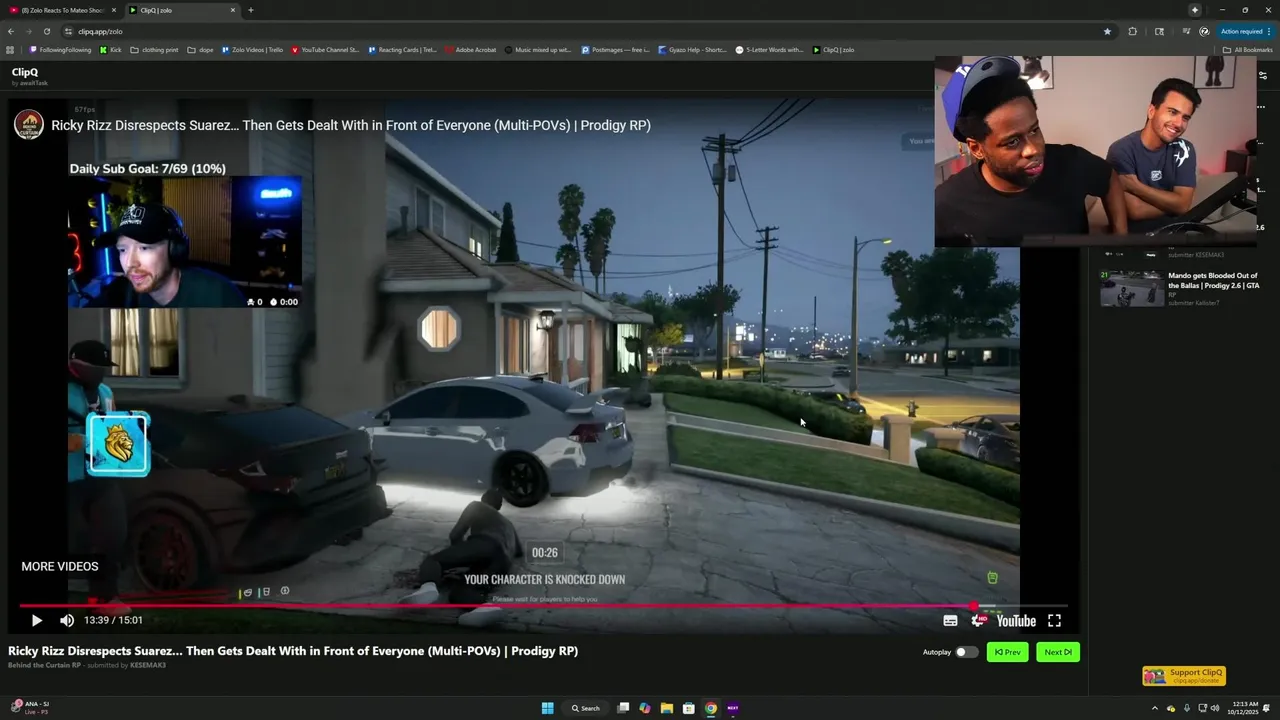Image resolution: width=1280 pixels, height=720 pixels.
Task: Toggle subtitles with the captions icon
Action: (x=950, y=621)
